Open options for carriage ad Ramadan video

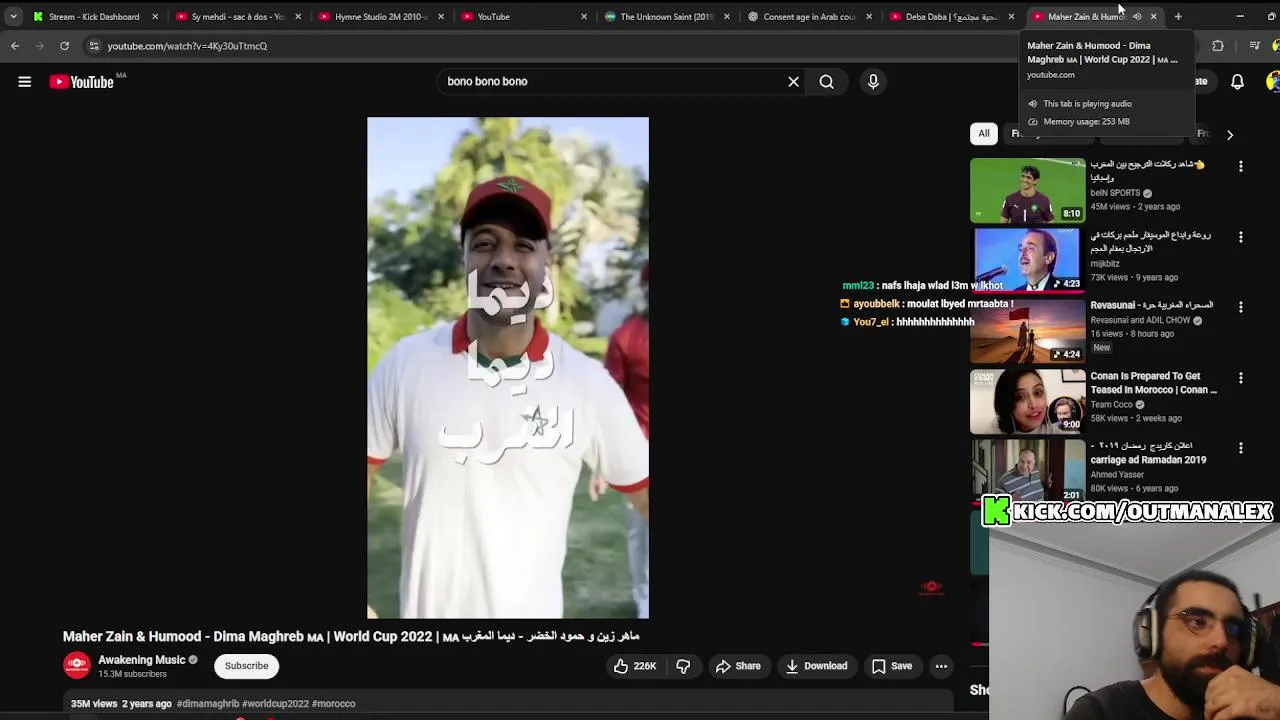(x=1241, y=448)
